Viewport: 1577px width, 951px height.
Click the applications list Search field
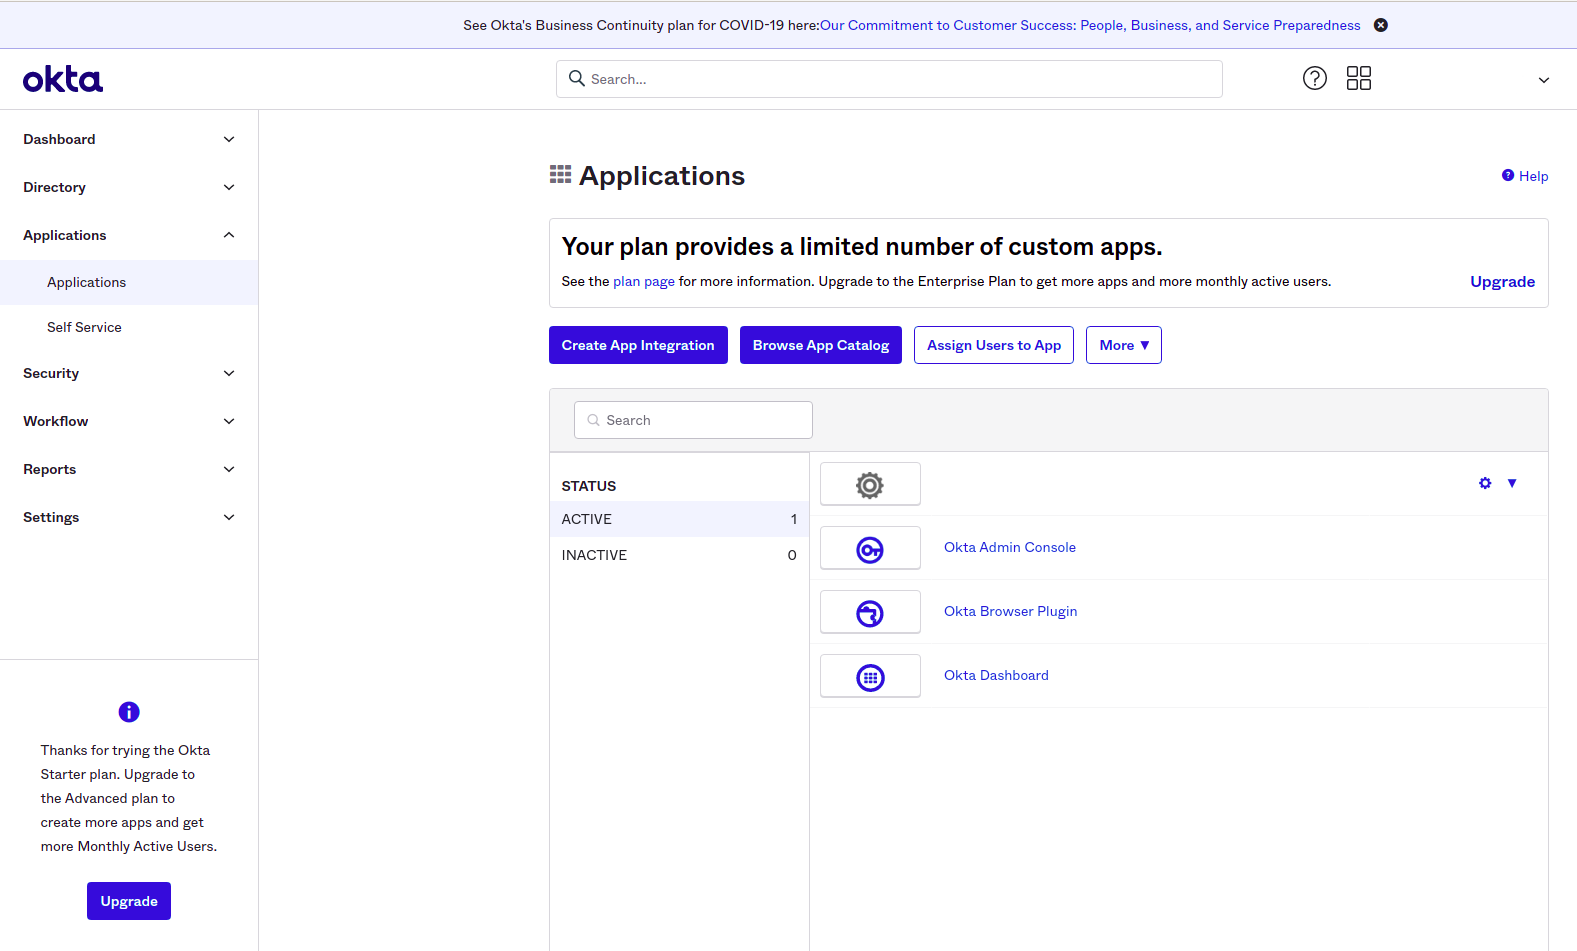tap(693, 420)
